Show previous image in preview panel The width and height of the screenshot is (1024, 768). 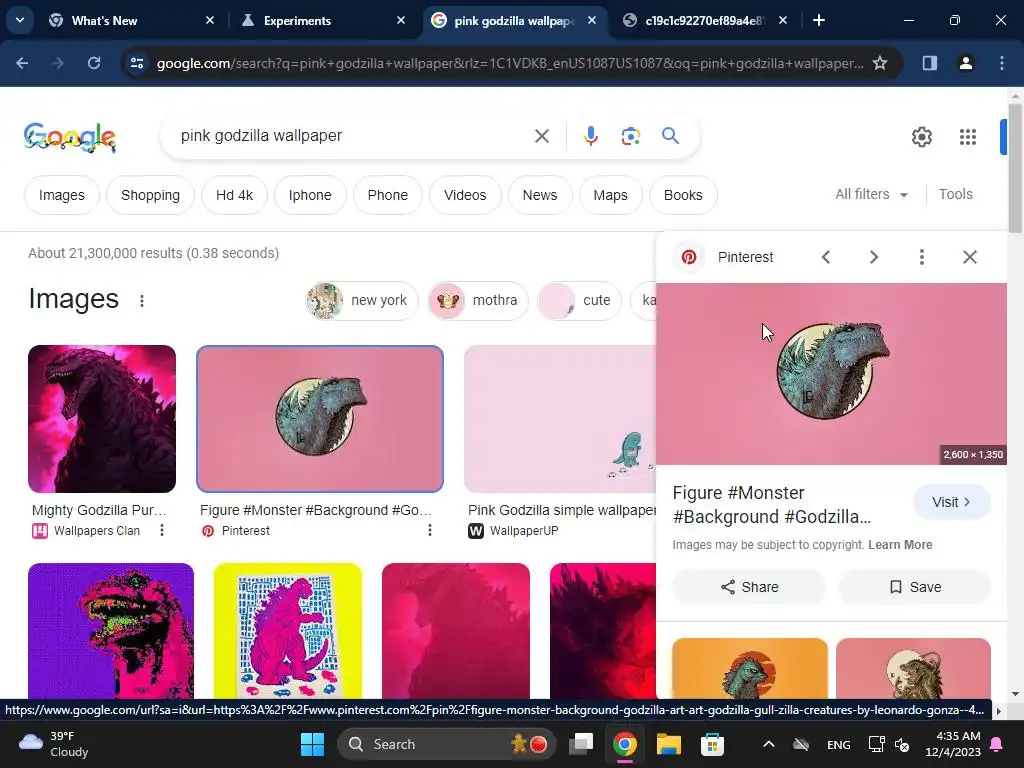(825, 257)
